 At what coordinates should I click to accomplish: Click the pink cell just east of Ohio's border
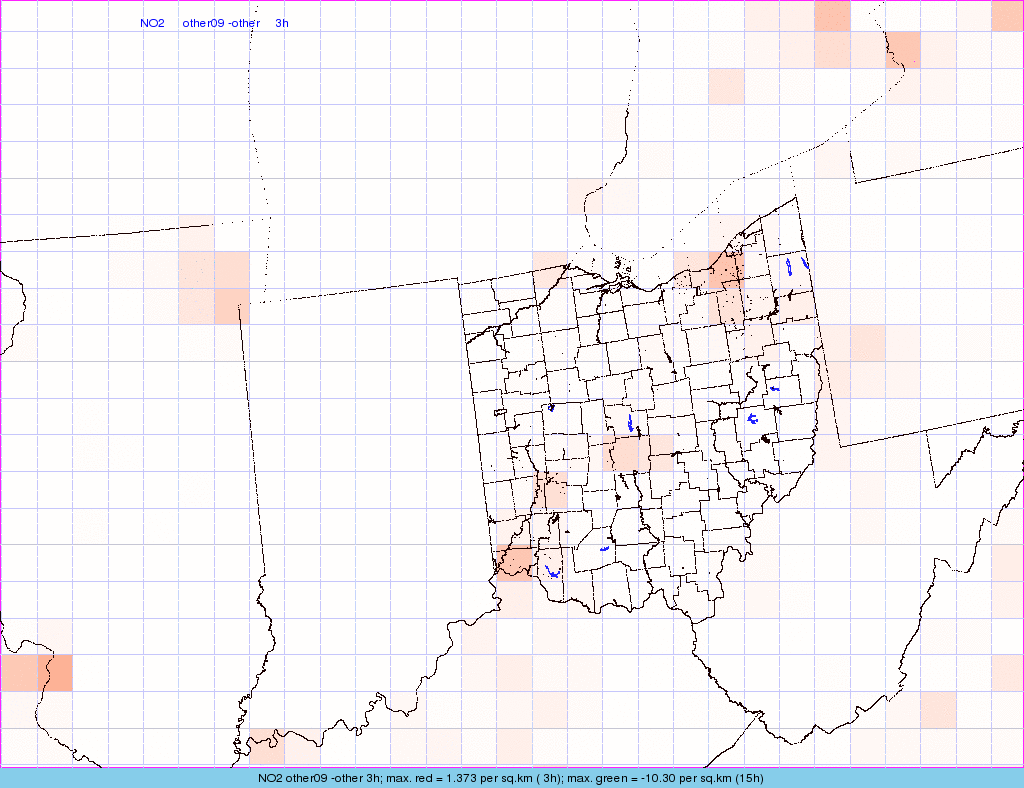pos(868,343)
